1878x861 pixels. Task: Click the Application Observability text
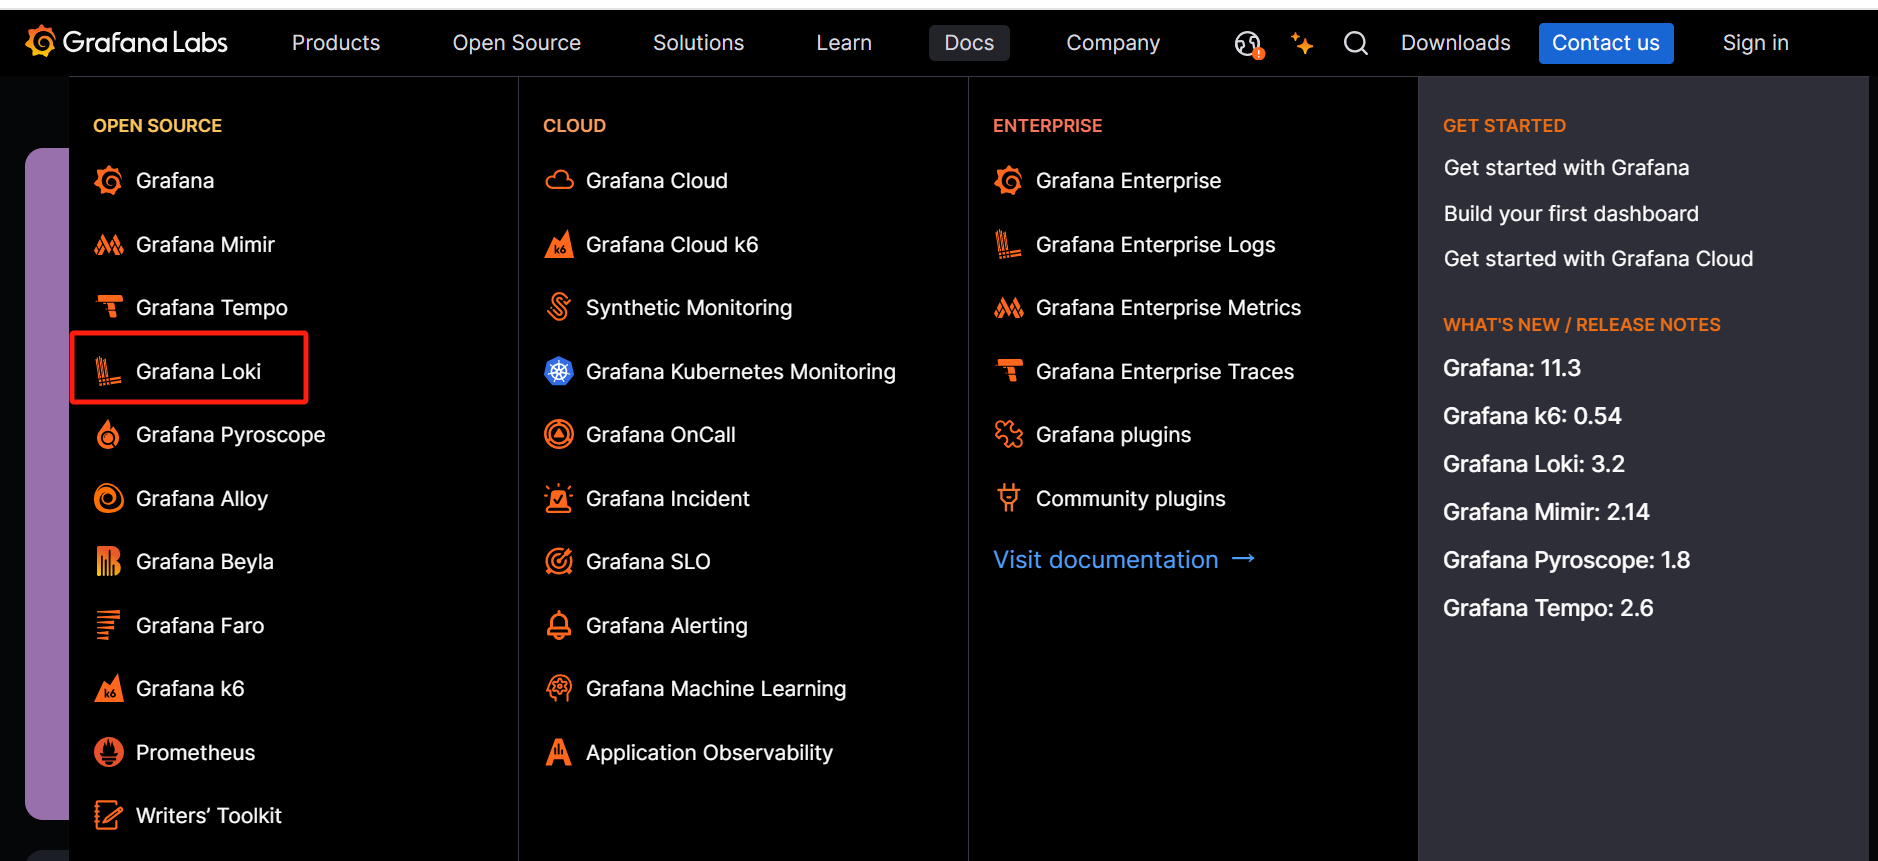coord(709,753)
